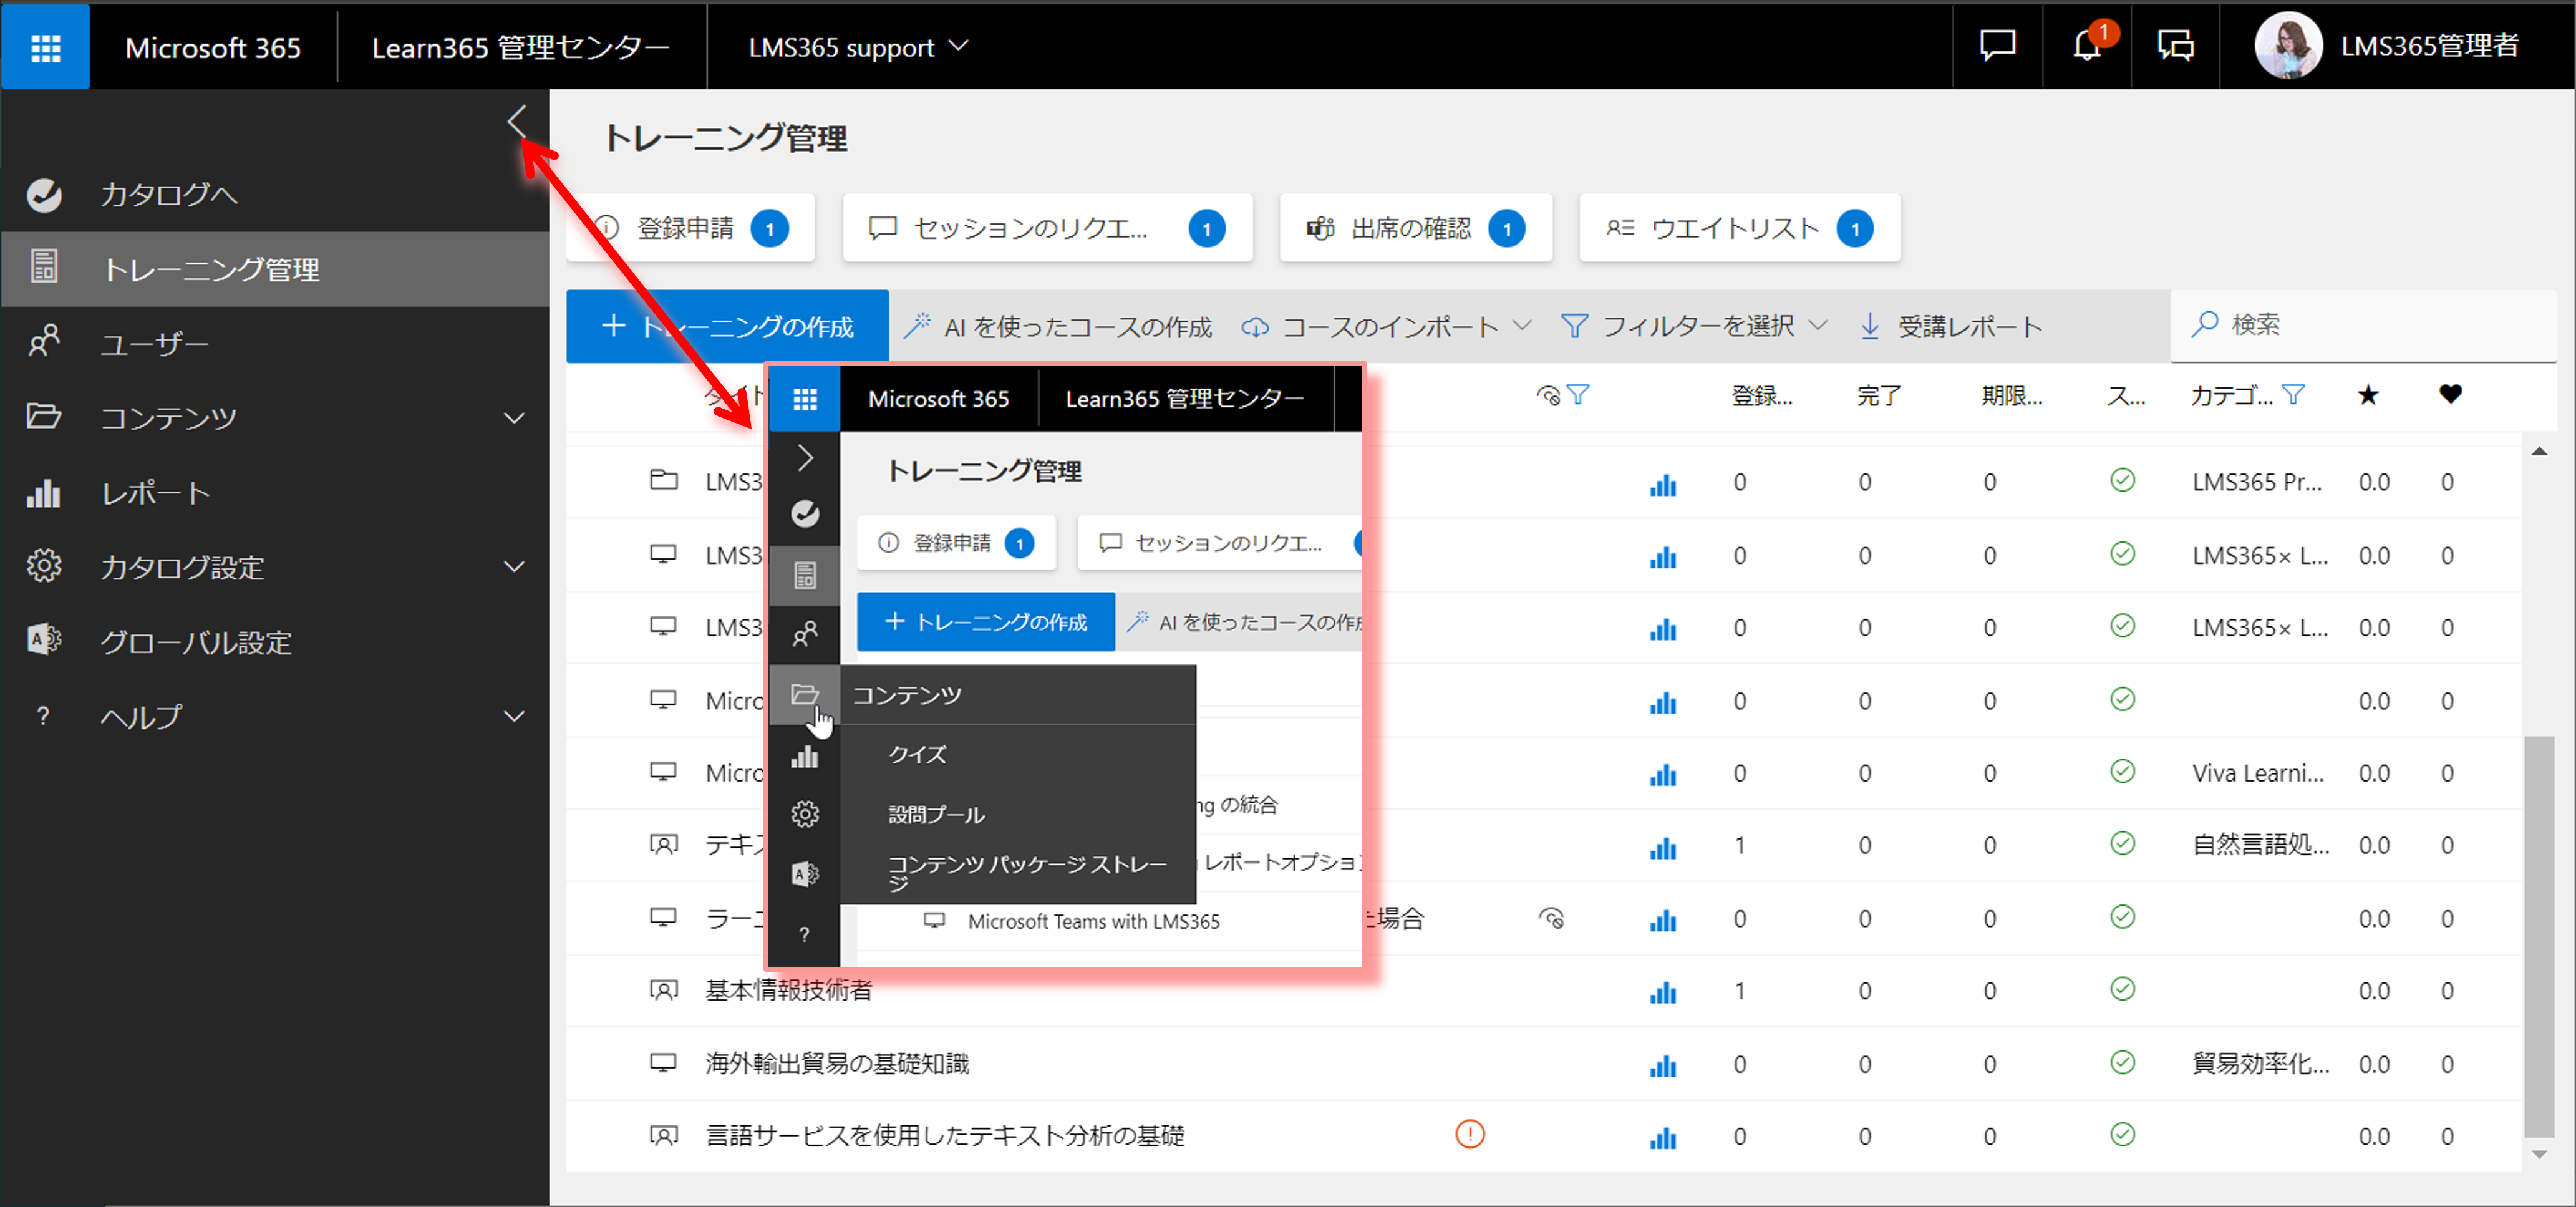Image resolution: width=2576 pixels, height=1207 pixels.
Task: Click status checkmark for 基本情報技術者
Action: [x=2123, y=989]
